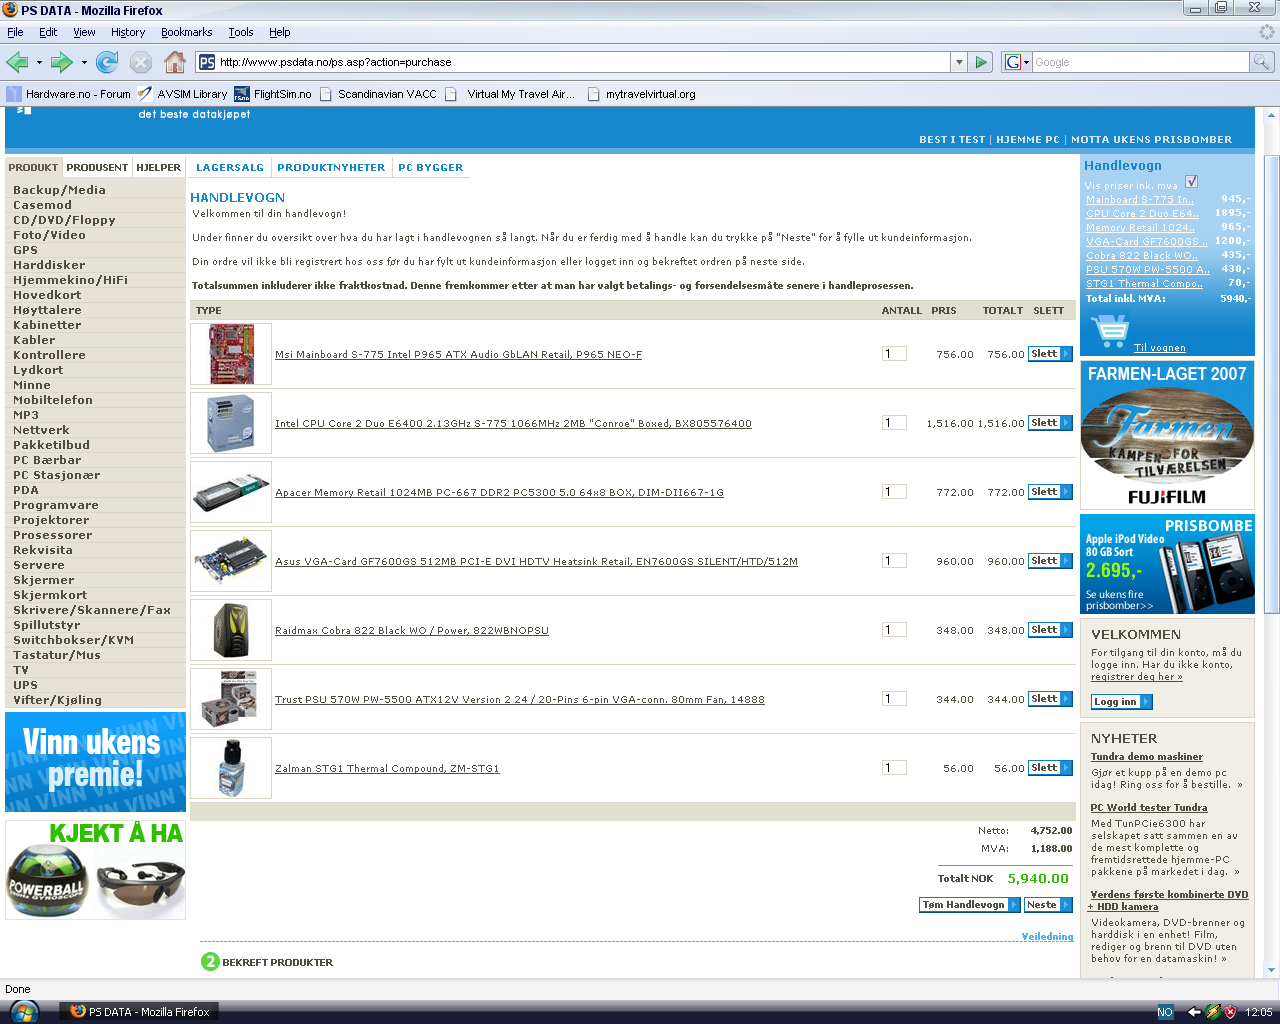The height and width of the screenshot is (1024, 1280).
Task: Open the History menu
Action: pyautogui.click(x=128, y=32)
